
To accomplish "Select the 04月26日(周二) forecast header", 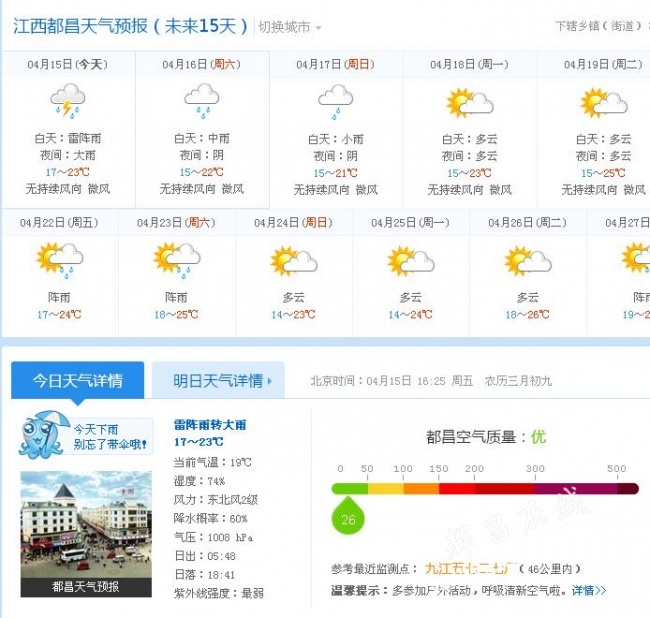I will (528, 223).
